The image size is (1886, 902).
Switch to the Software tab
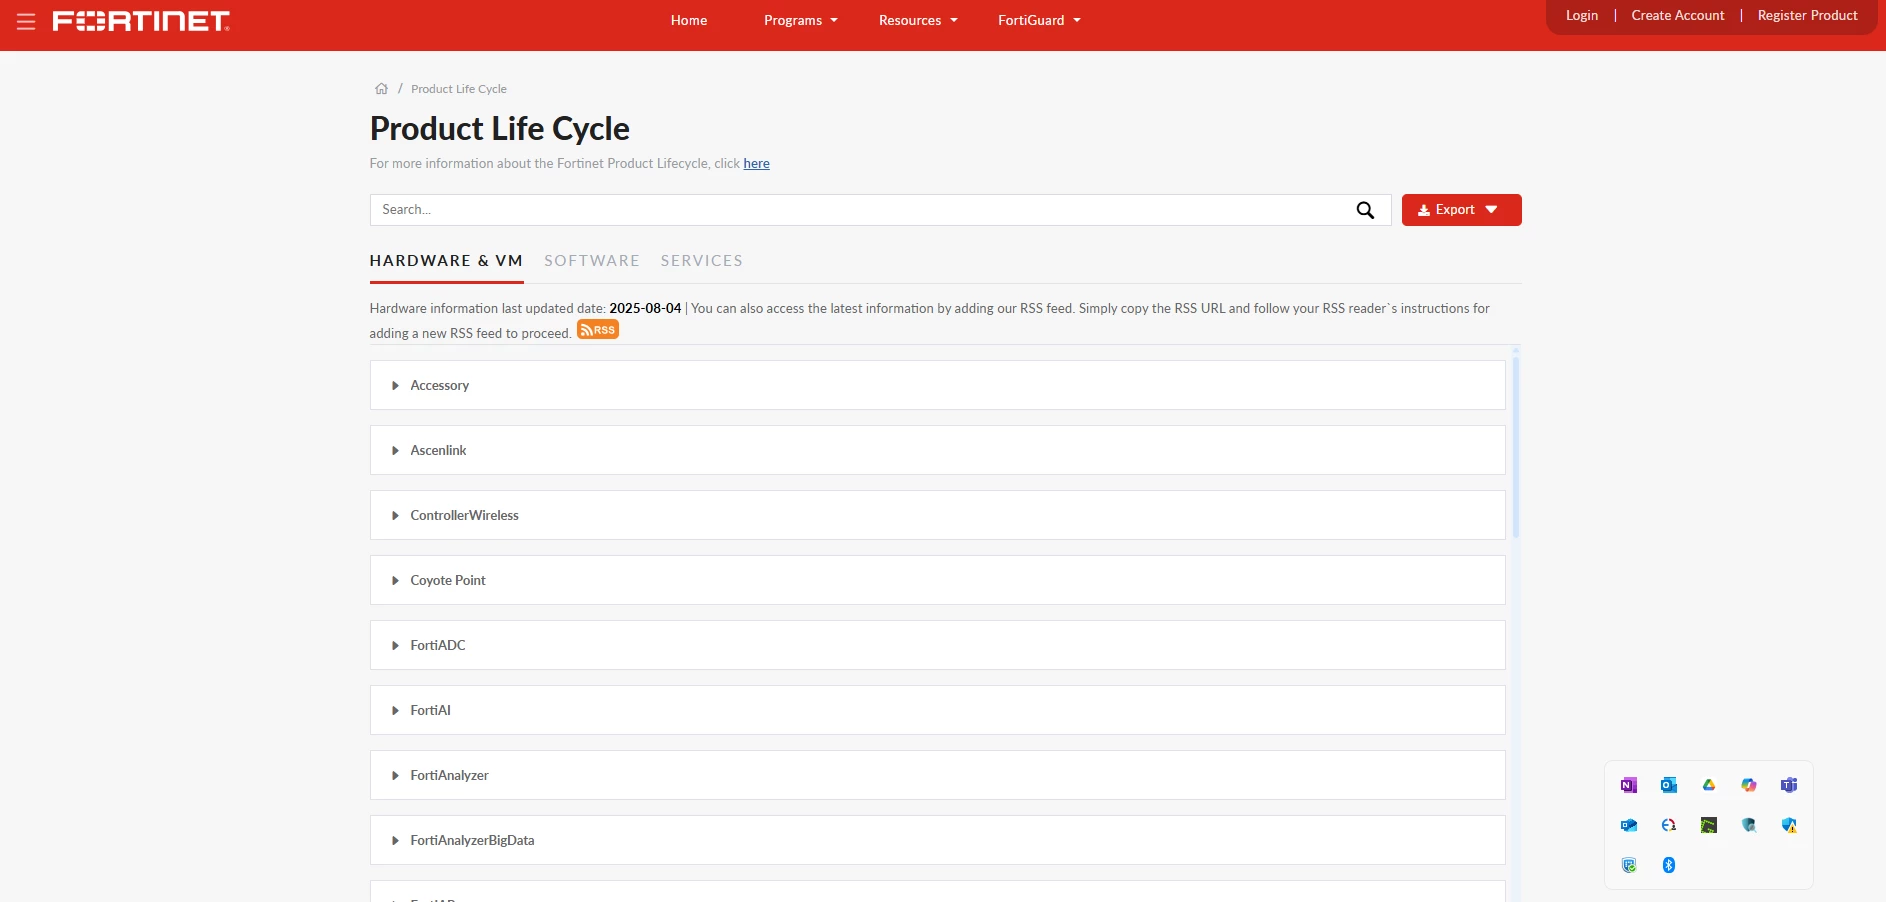coord(592,261)
